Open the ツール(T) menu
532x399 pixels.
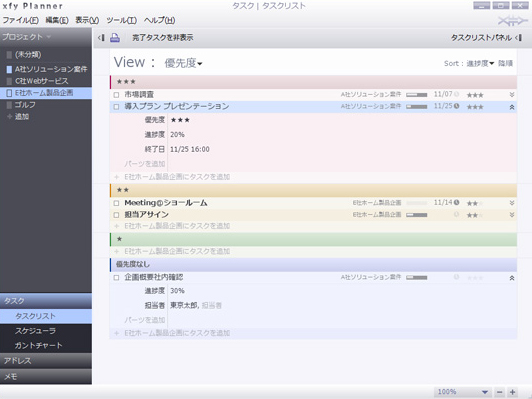(x=121, y=20)
